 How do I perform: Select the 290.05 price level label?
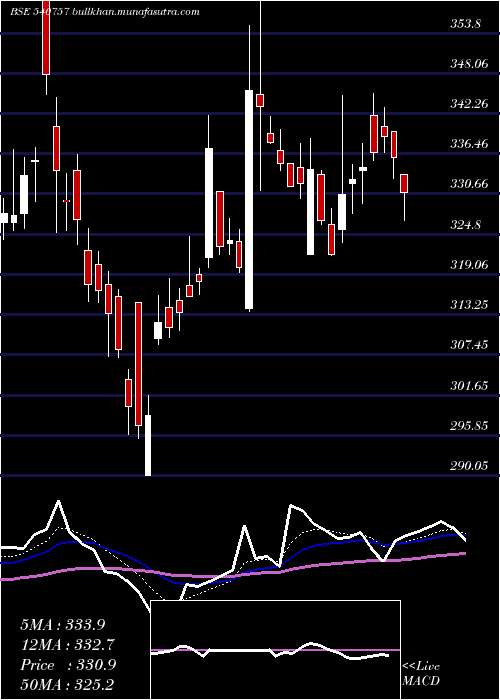click(468, 466)
